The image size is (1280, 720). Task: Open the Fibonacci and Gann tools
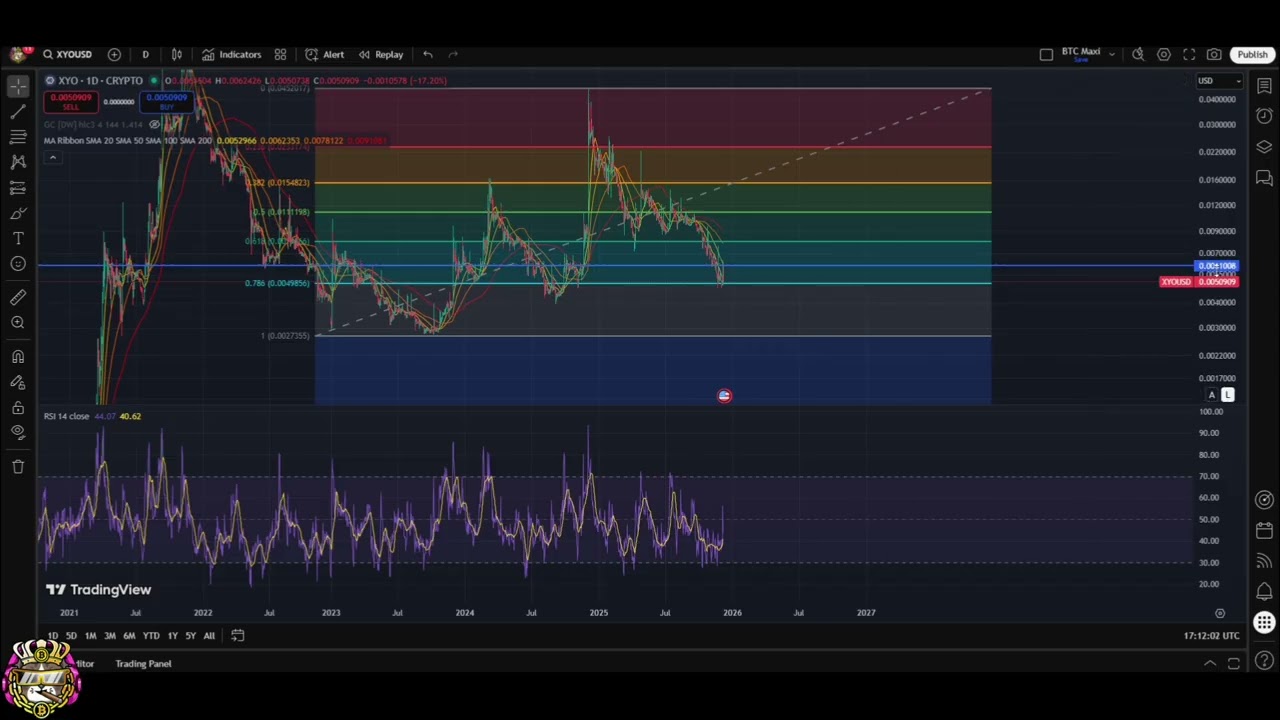pyautogui.click(x=18, y=137)
